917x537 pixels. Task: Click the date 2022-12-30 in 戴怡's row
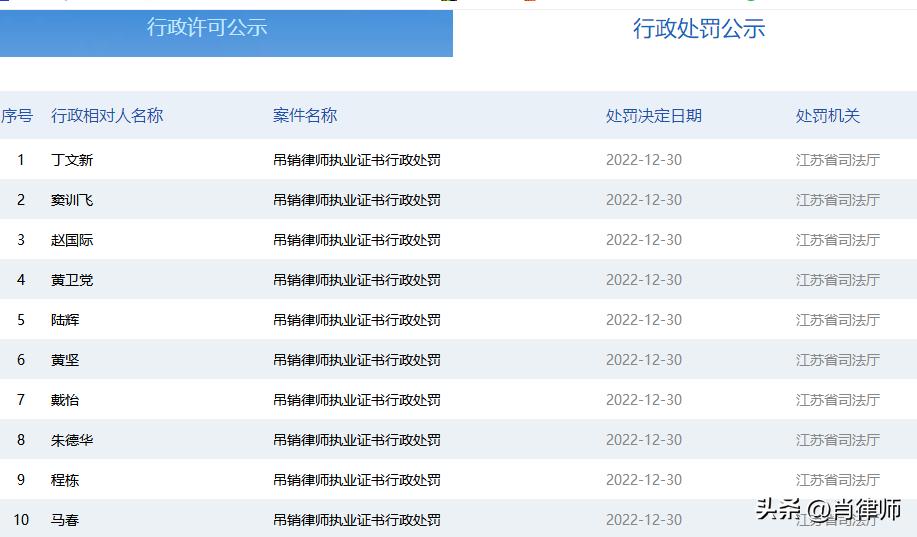tap(644, 400)
